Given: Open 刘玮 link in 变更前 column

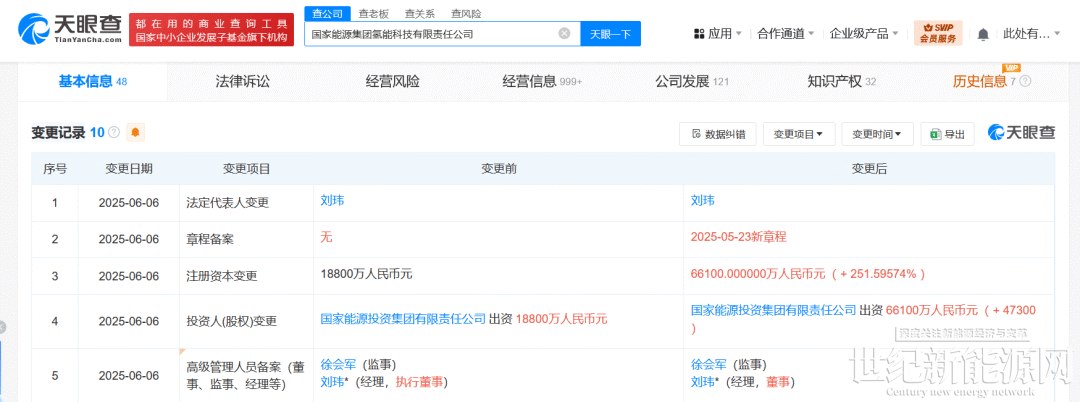Looking at the screenshot, I should 332,201.
